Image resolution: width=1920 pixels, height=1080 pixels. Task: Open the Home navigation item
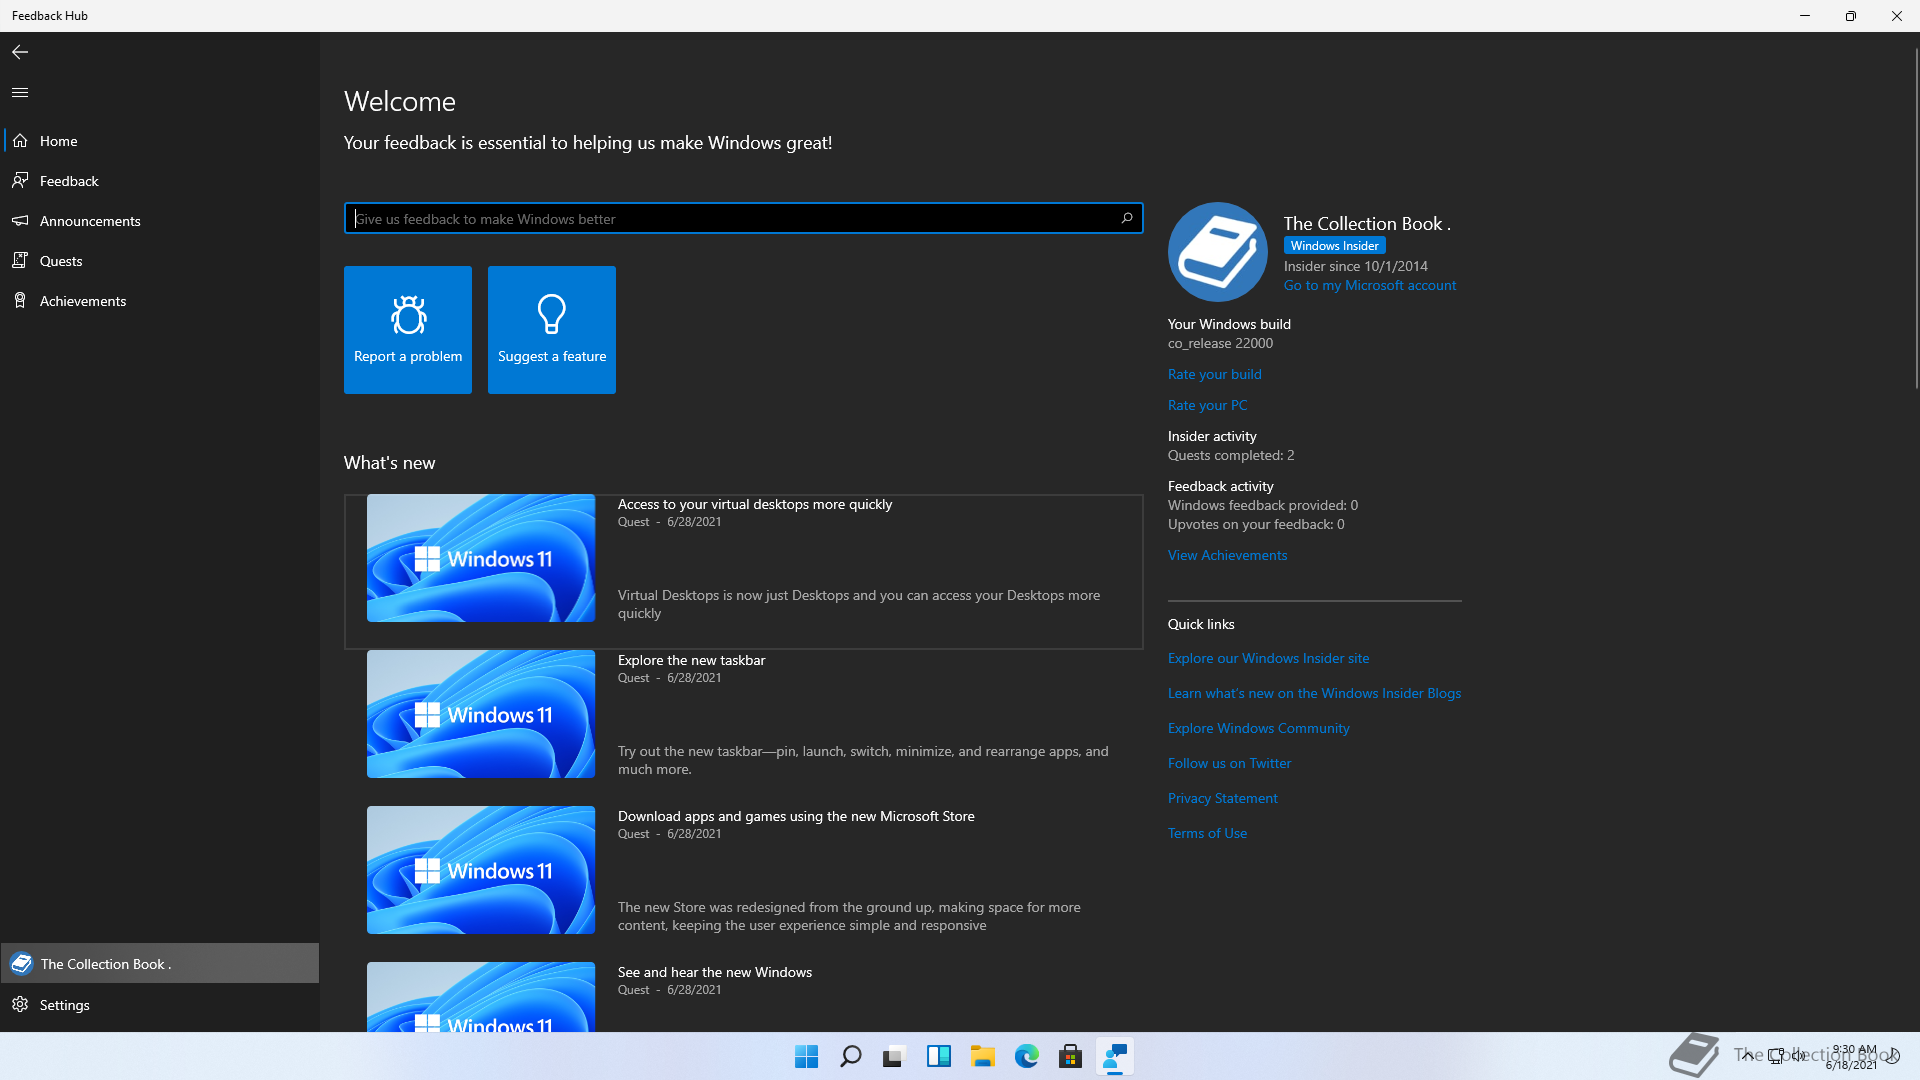click(160, 141)
